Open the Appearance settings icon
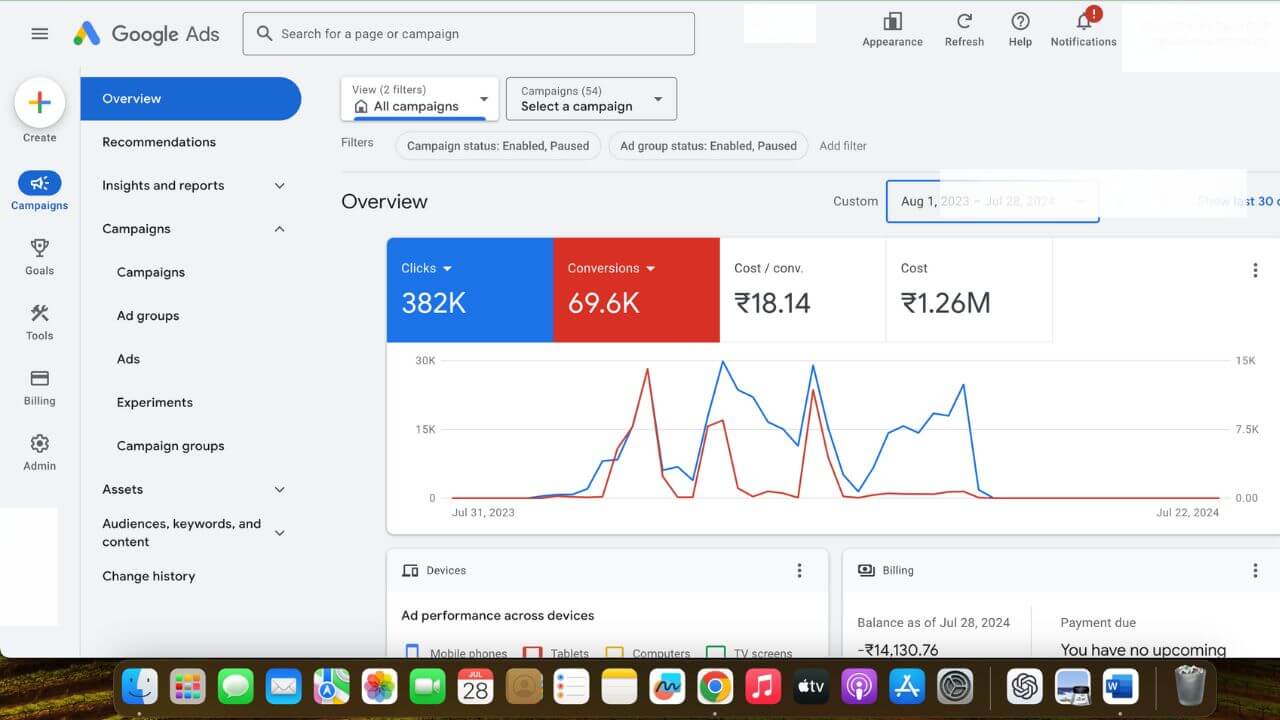Viewport: 1280px width, 720px height. [892, 22]
